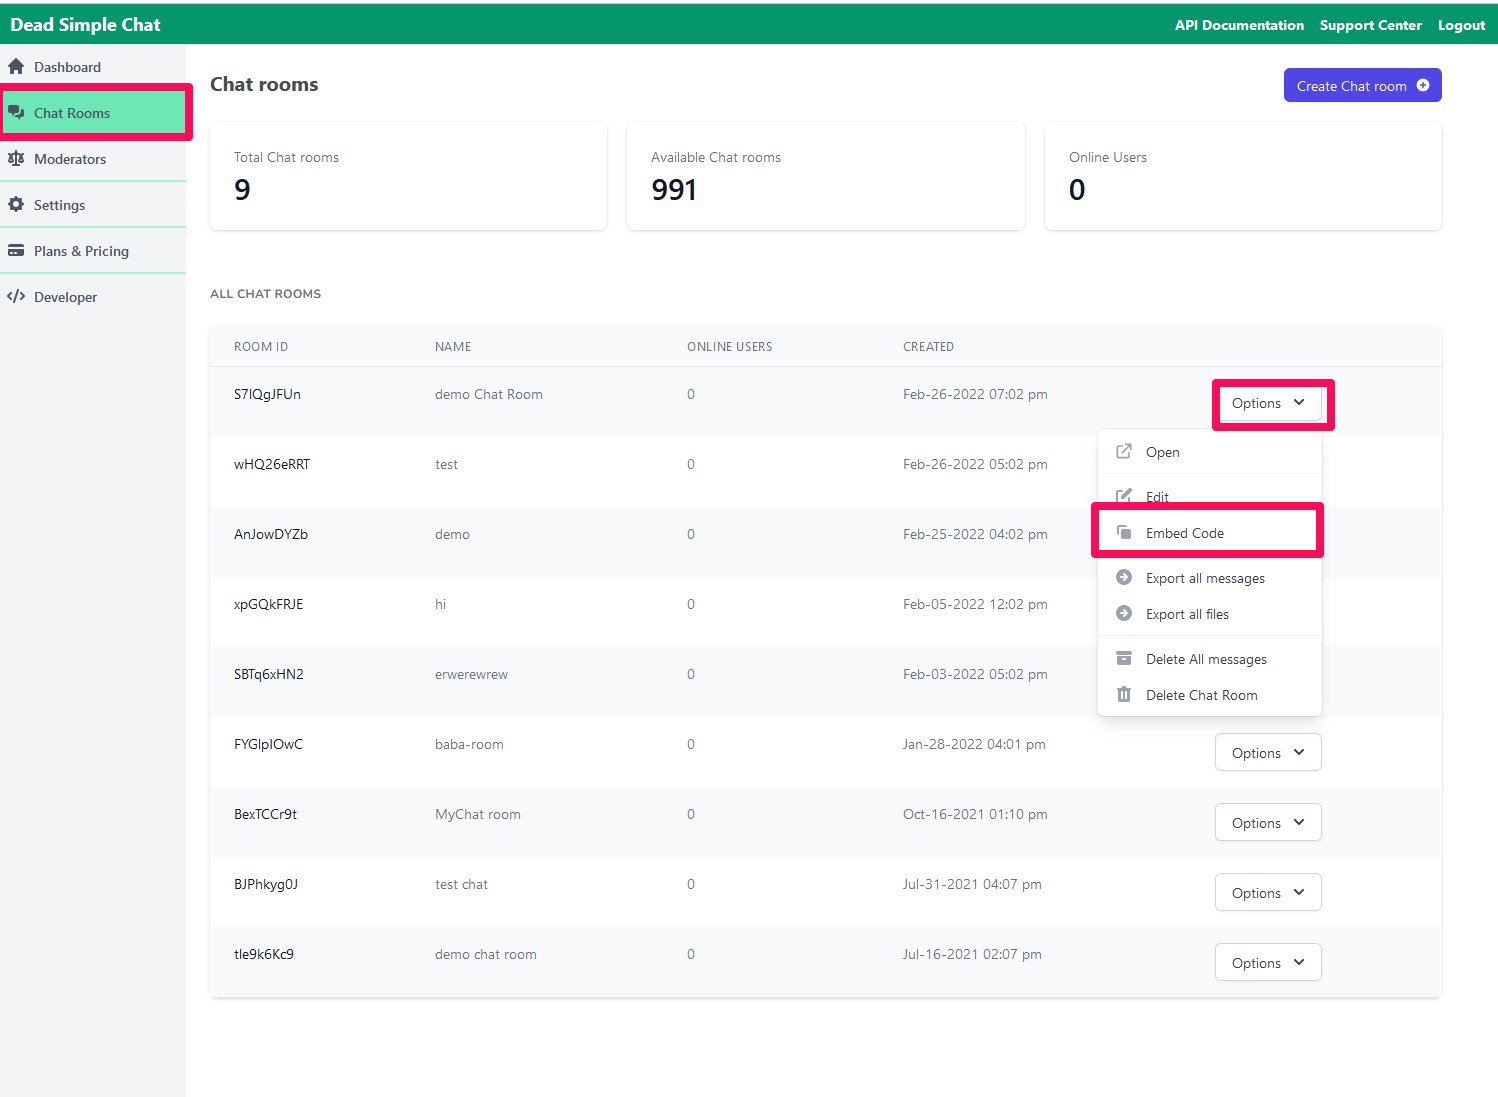The height and width of the screenshot is (1097, 1498).
Task: Choose Export all messages menu entry
Action: (1210, 578)
